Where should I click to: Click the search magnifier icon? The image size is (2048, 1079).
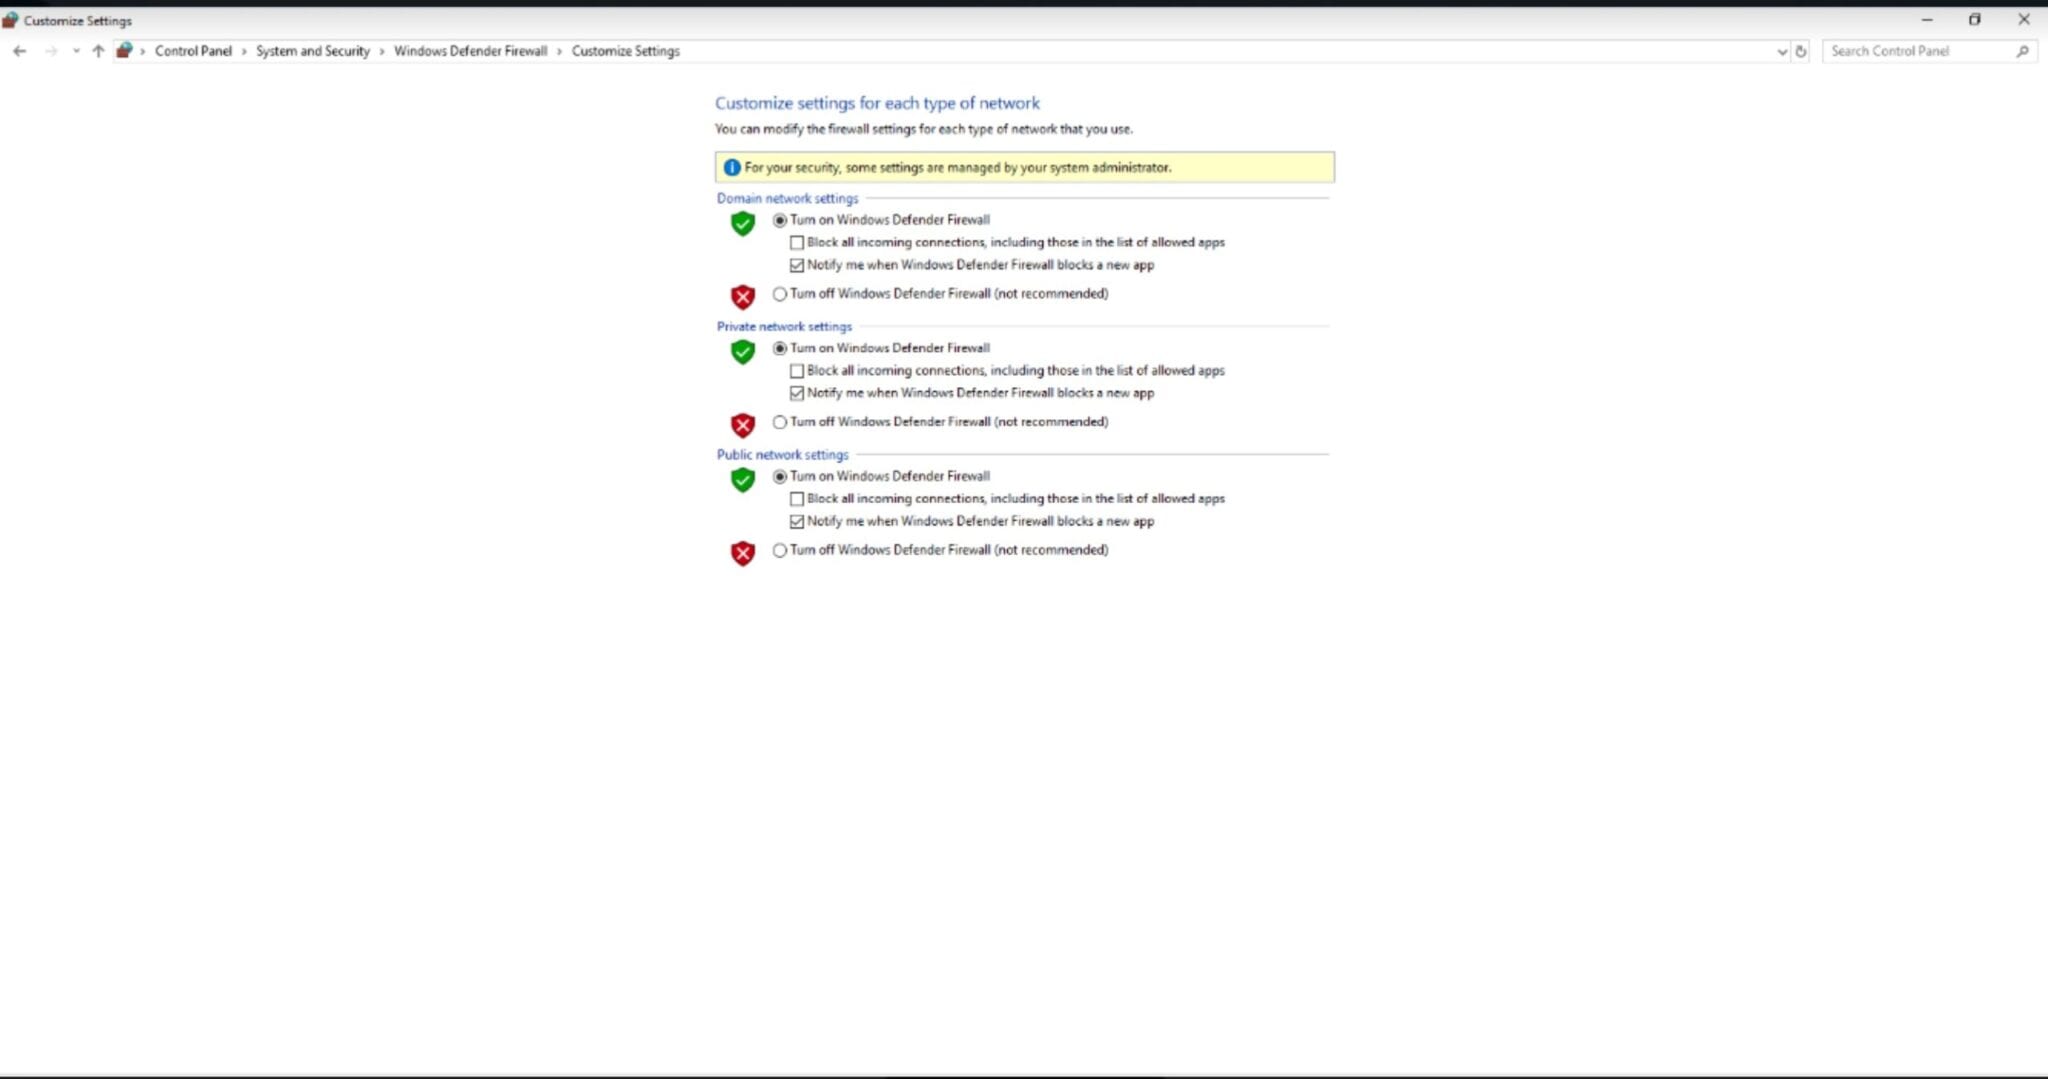click(x=2023, y=51)
